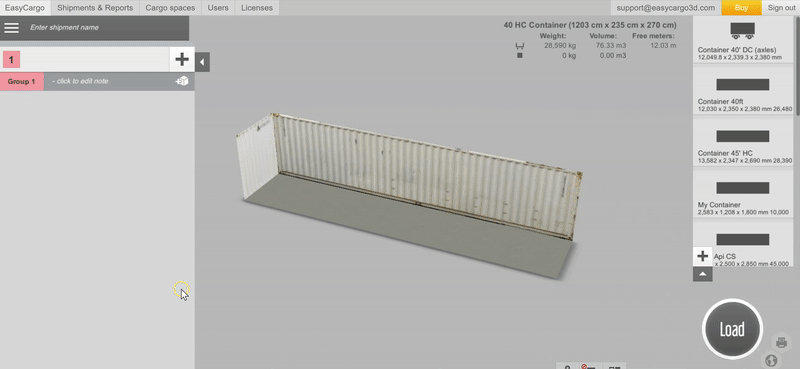Add a new group with plus icon
800x369 pixels.
click(182, 59)
